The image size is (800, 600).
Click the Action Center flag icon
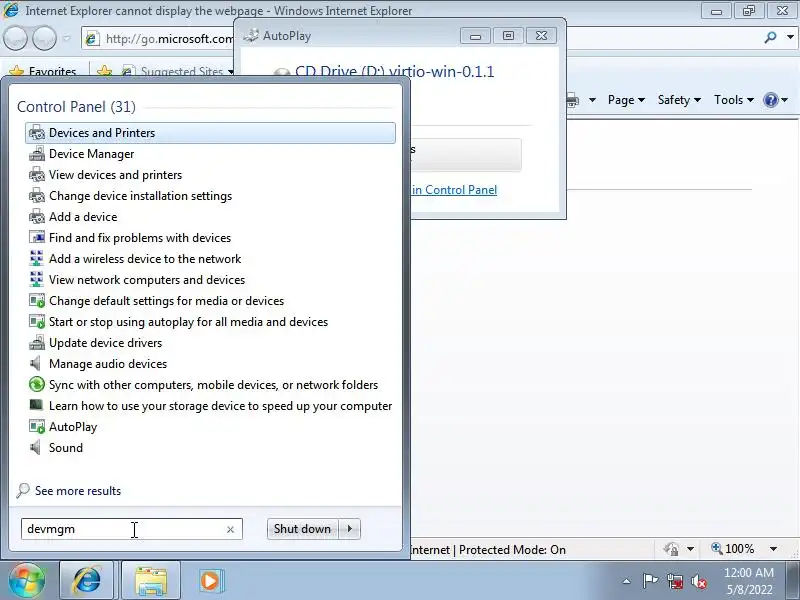click(x=650, y=581)
